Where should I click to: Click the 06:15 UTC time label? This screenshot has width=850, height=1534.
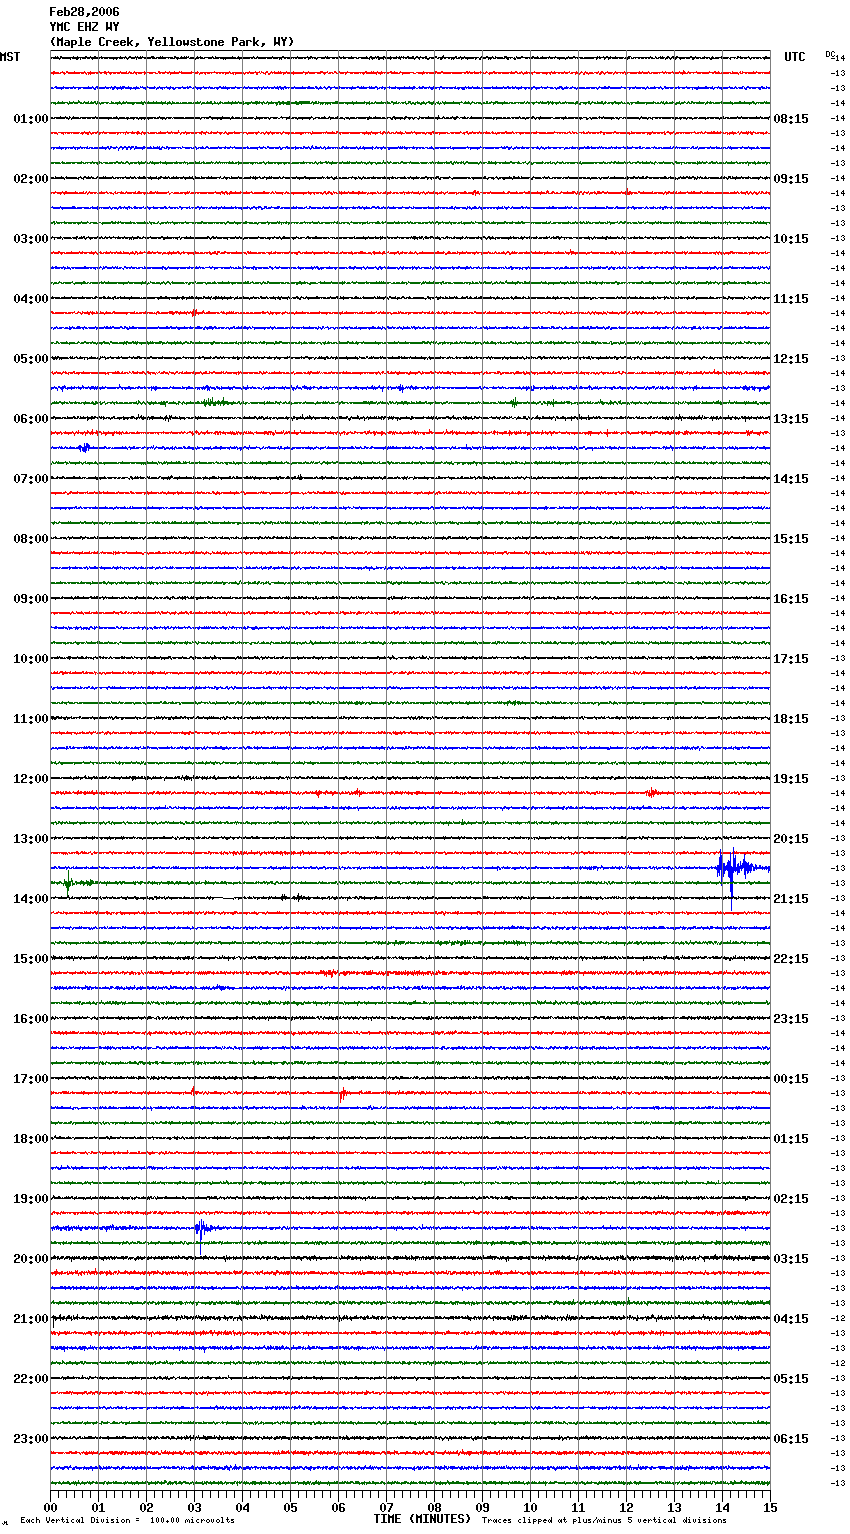point(791,1439)
